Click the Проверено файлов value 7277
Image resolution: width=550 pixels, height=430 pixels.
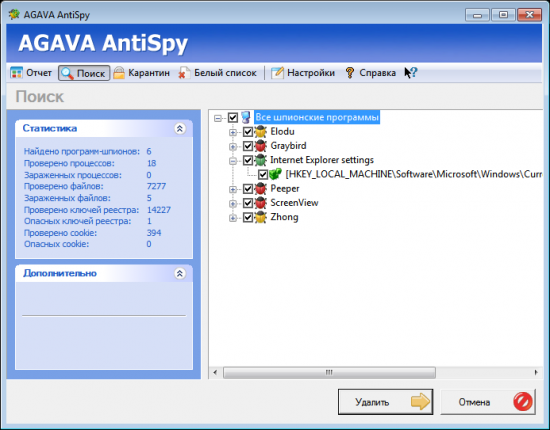[x=156, y=186]
